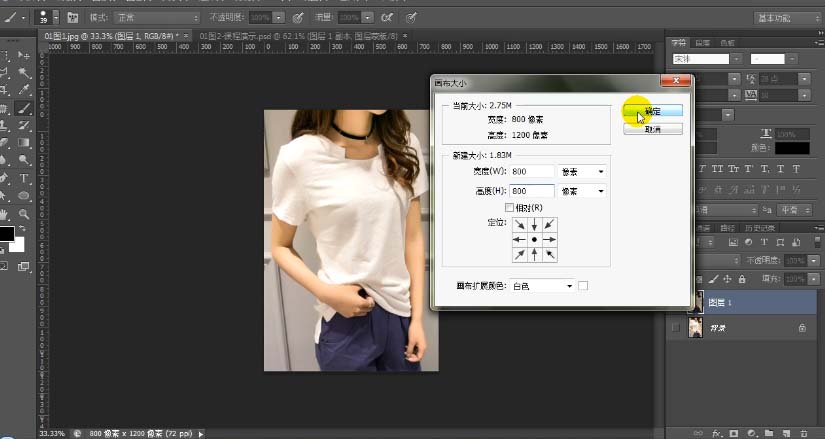
Task: Open layer opacity dropdown arrow
Action: click(x=814, y=261)
